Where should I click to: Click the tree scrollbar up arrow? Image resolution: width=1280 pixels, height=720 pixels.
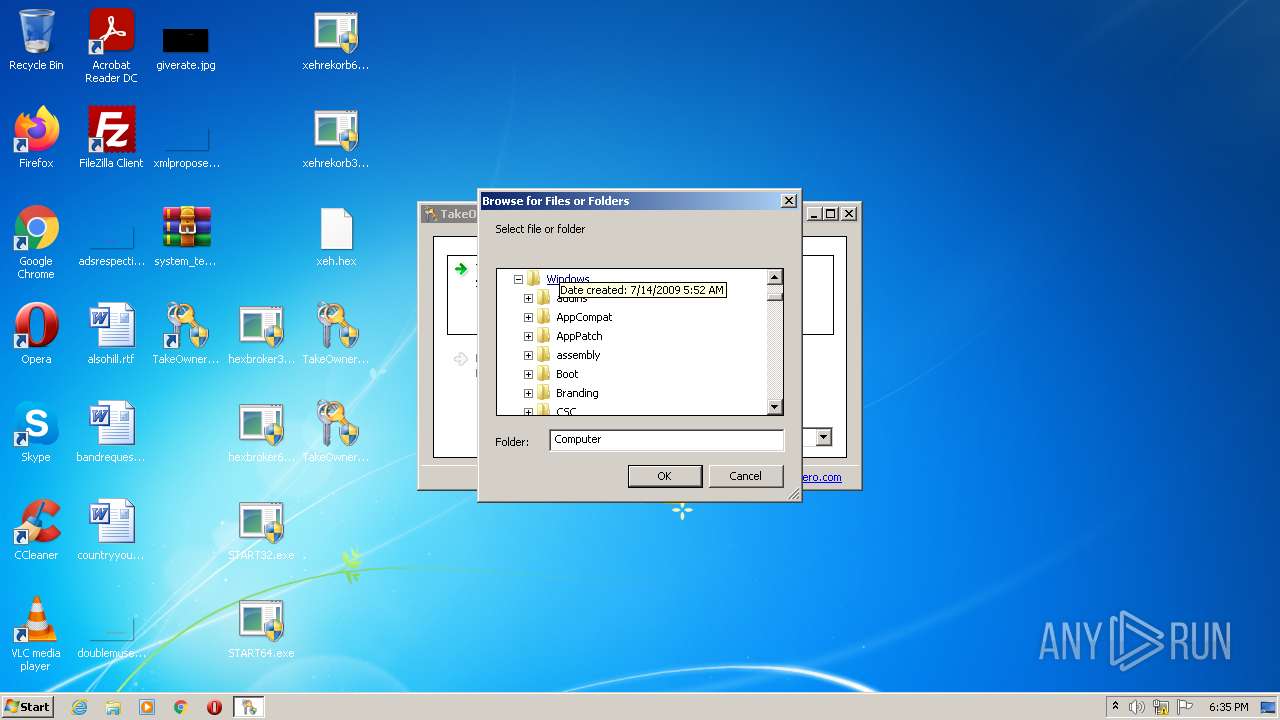pyautogui.click(x=774, y=277)
